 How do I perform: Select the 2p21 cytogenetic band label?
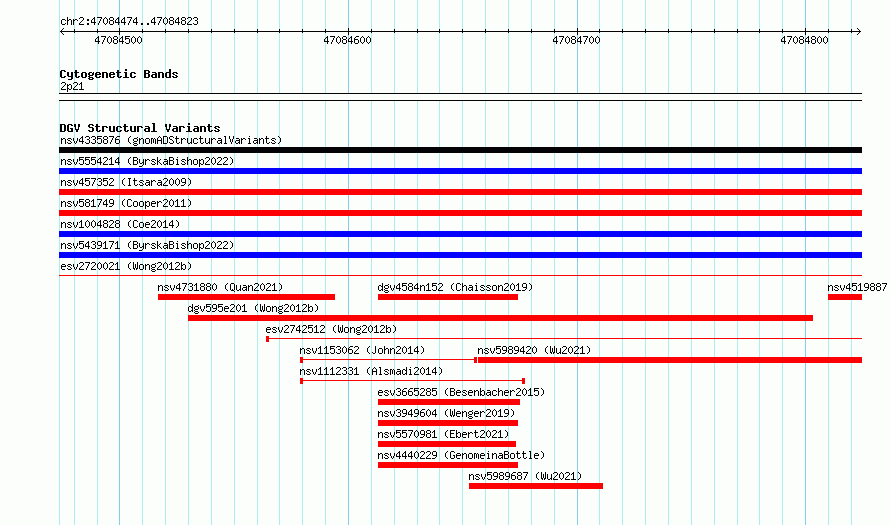pos(72,86)
